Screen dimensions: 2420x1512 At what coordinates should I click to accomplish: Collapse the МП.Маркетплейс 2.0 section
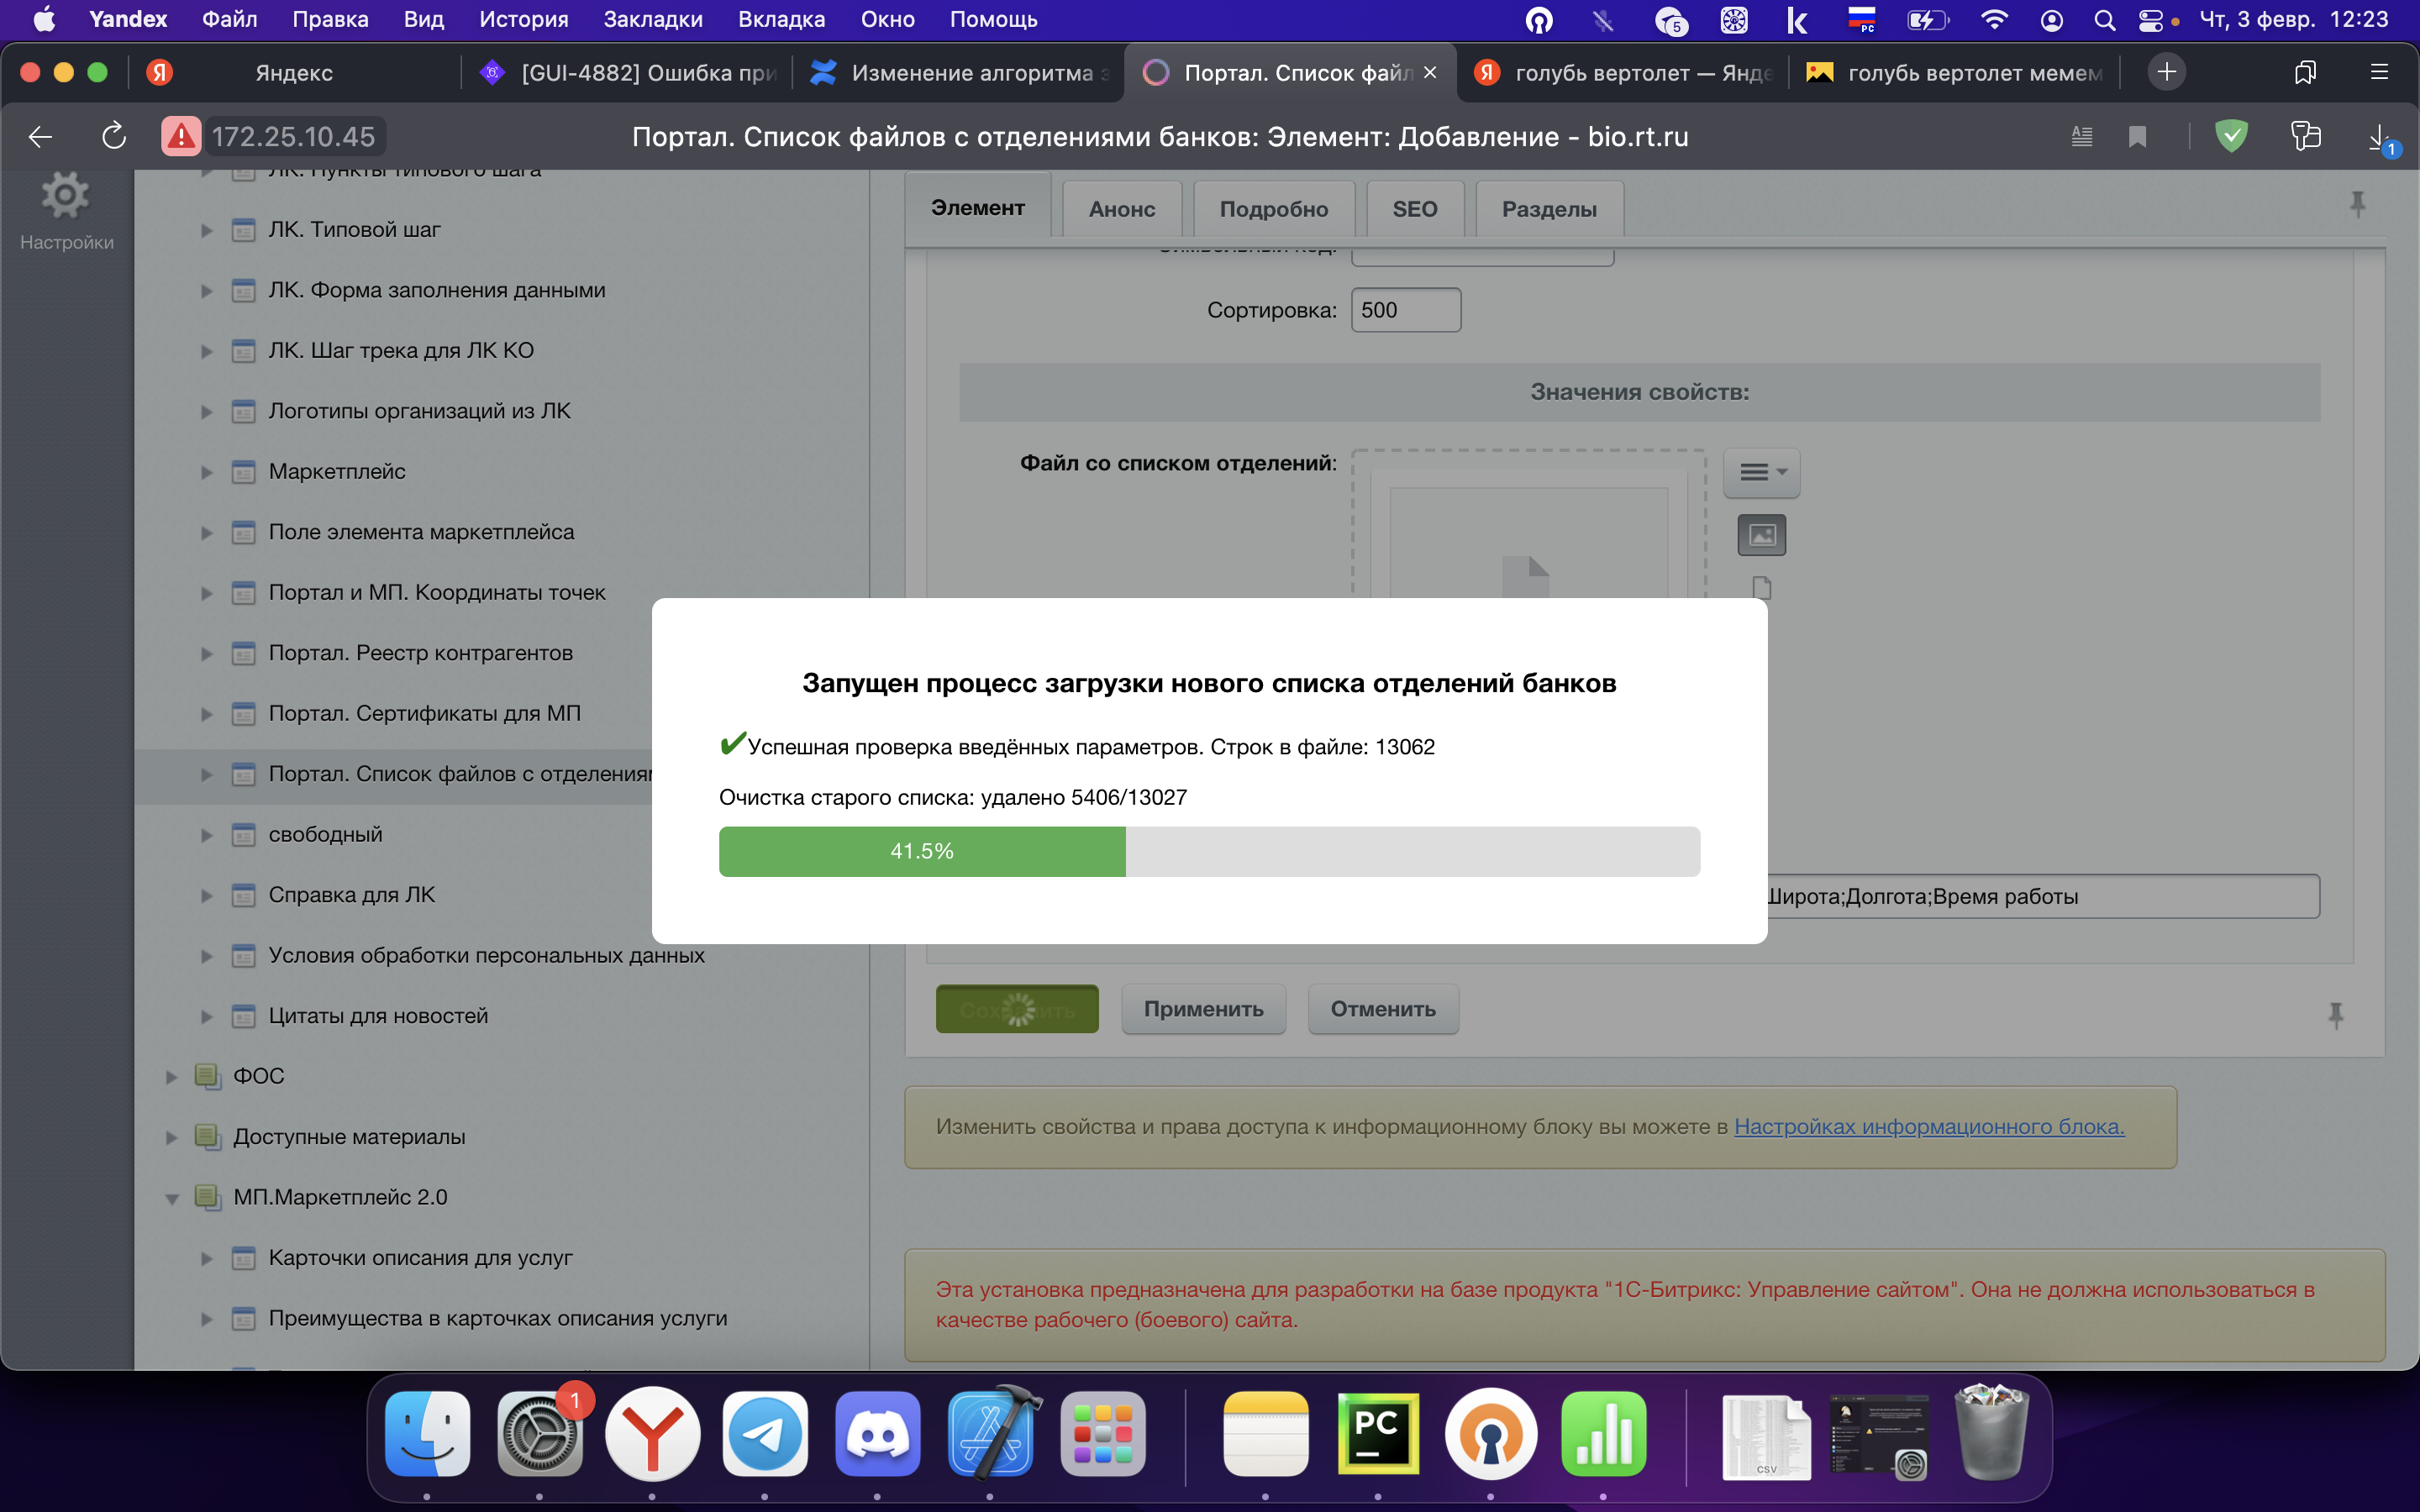click(171, 1198)
